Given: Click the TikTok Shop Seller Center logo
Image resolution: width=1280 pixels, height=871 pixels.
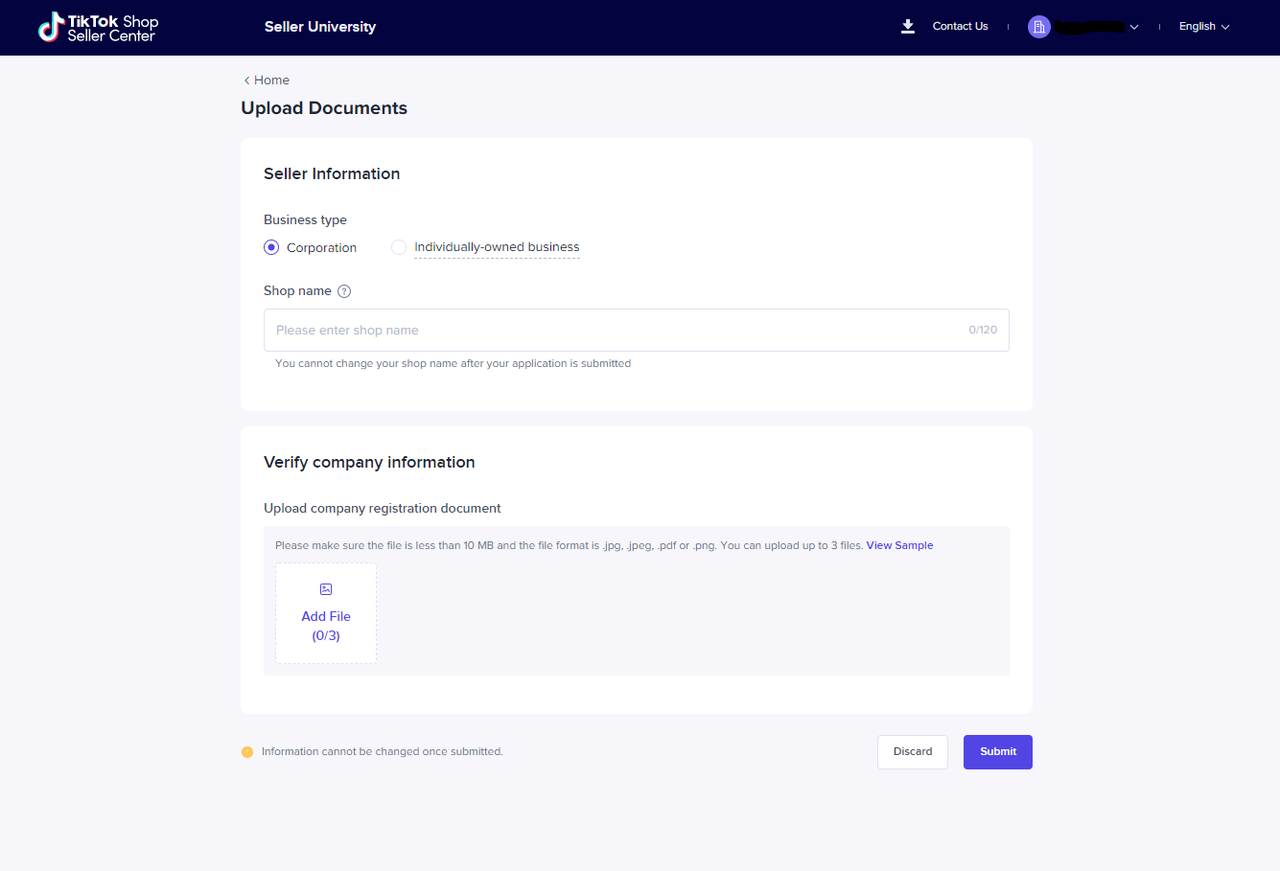Looking at the screenshot, I should [98, 28].
